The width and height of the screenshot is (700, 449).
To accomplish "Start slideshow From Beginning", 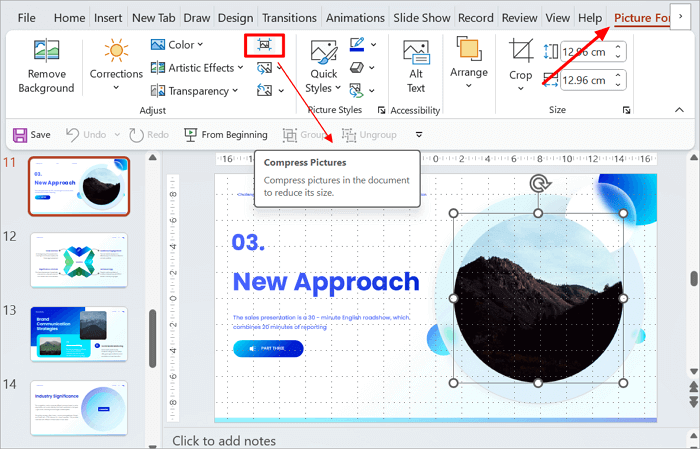I will [x=224, y=134].
